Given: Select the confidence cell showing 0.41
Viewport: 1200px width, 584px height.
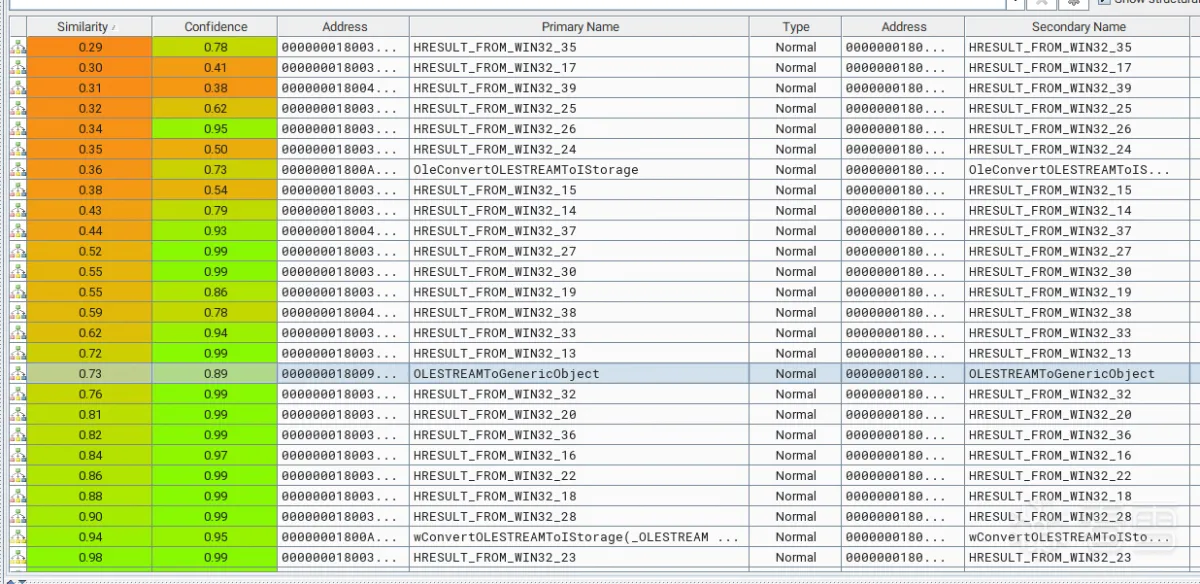Looking at the screenshot, I should [x=215, y=67].
